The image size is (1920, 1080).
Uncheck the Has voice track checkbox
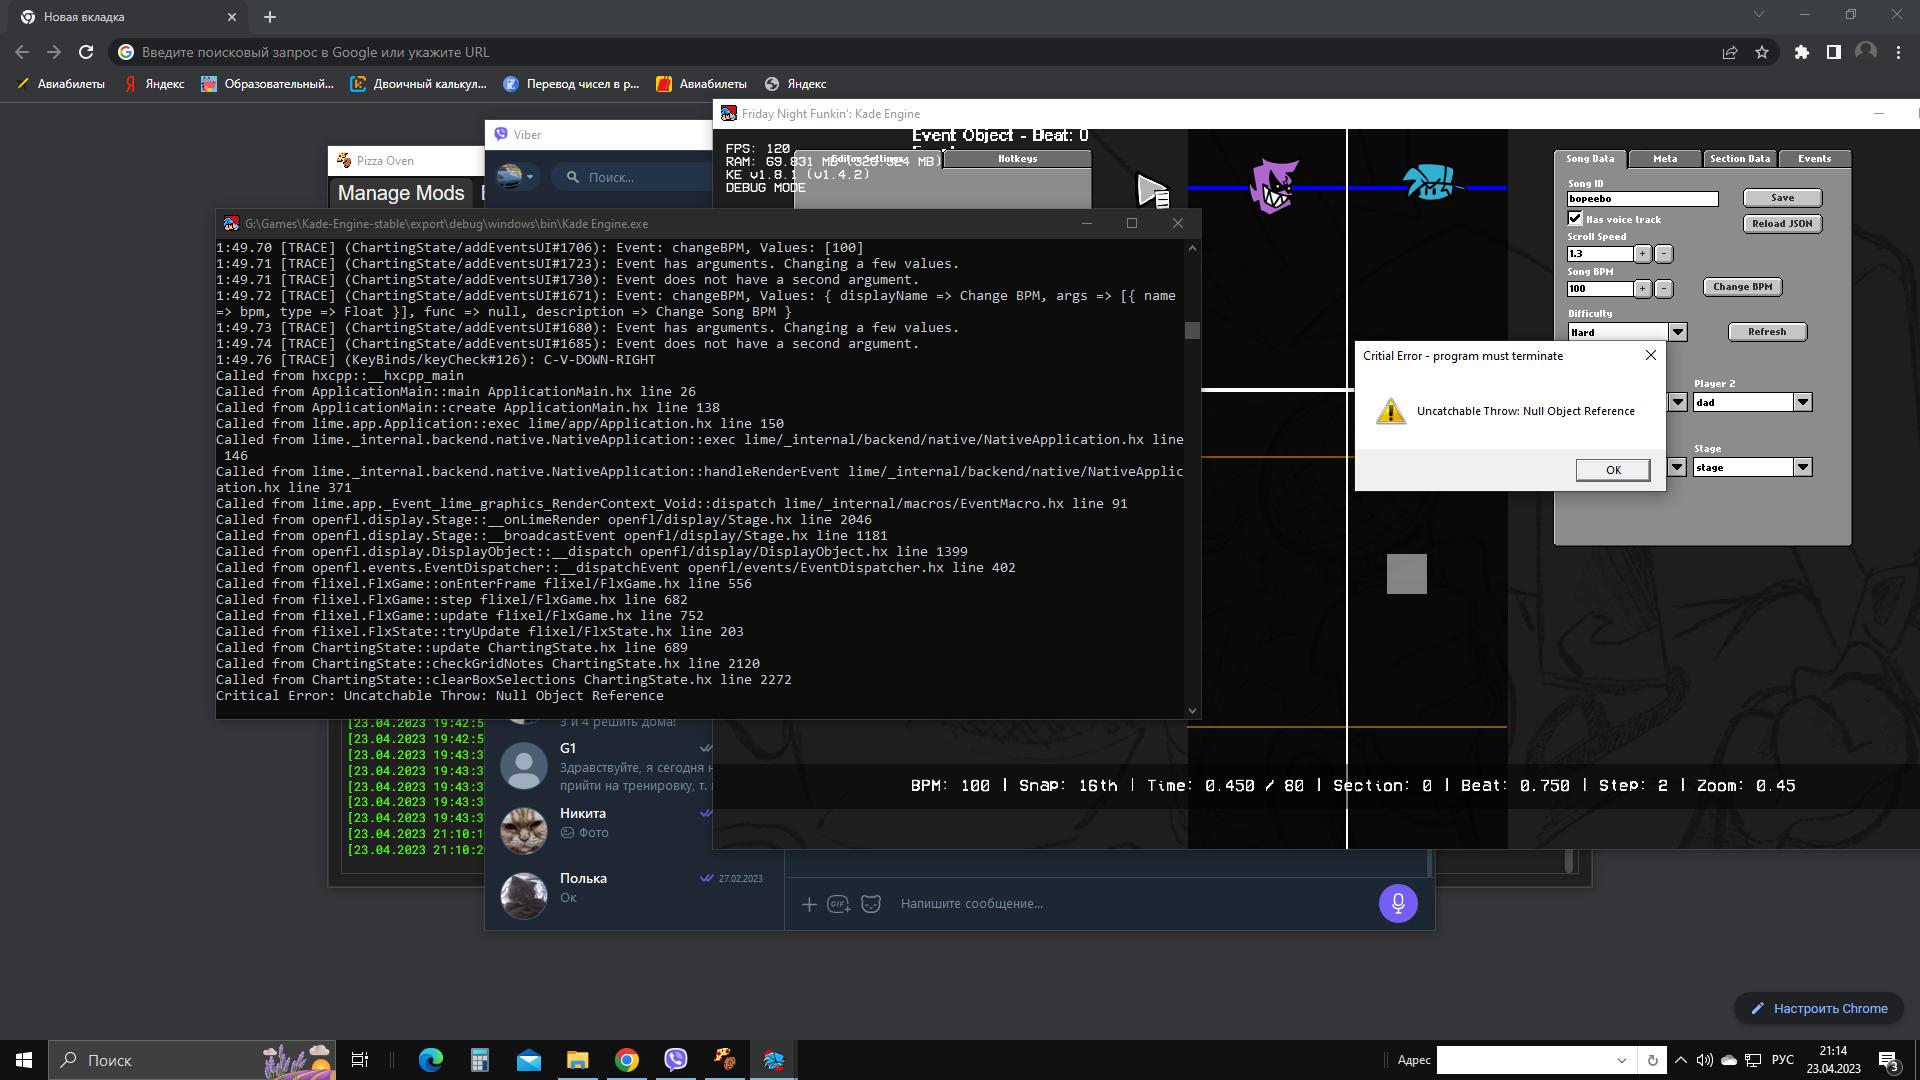click(1574, 218)
